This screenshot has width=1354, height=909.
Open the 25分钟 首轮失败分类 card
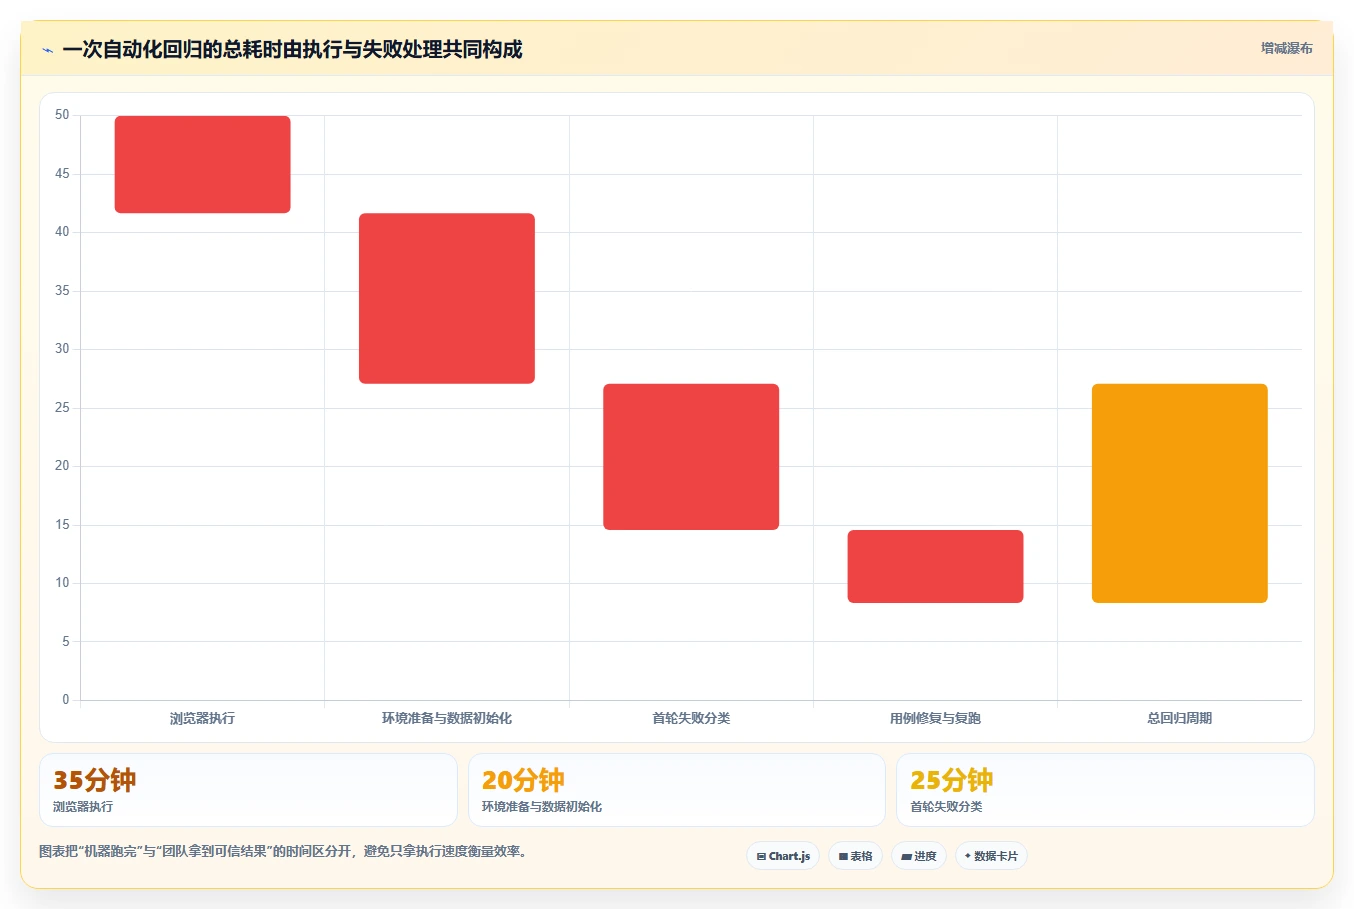[1105, 790]
